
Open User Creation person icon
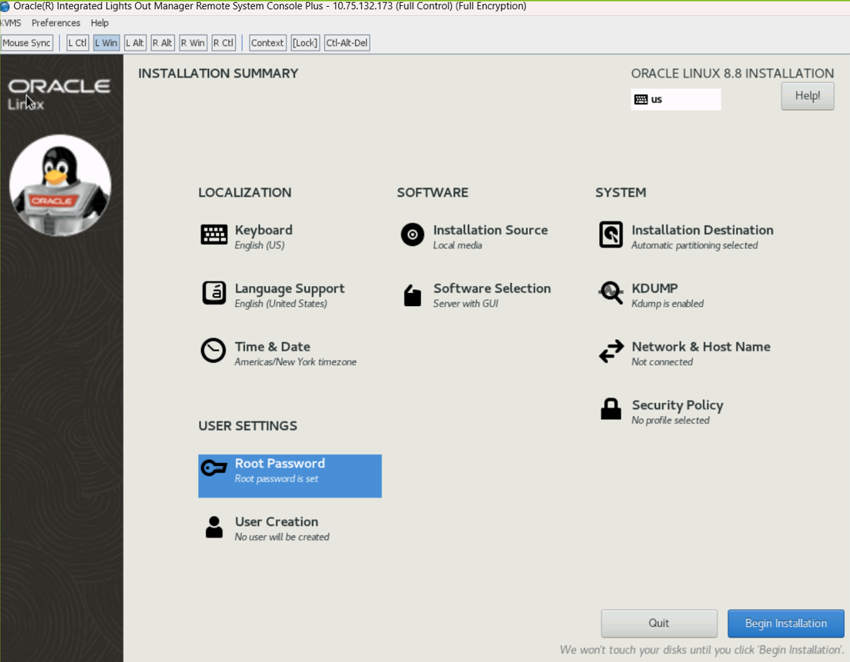point(214,527)
